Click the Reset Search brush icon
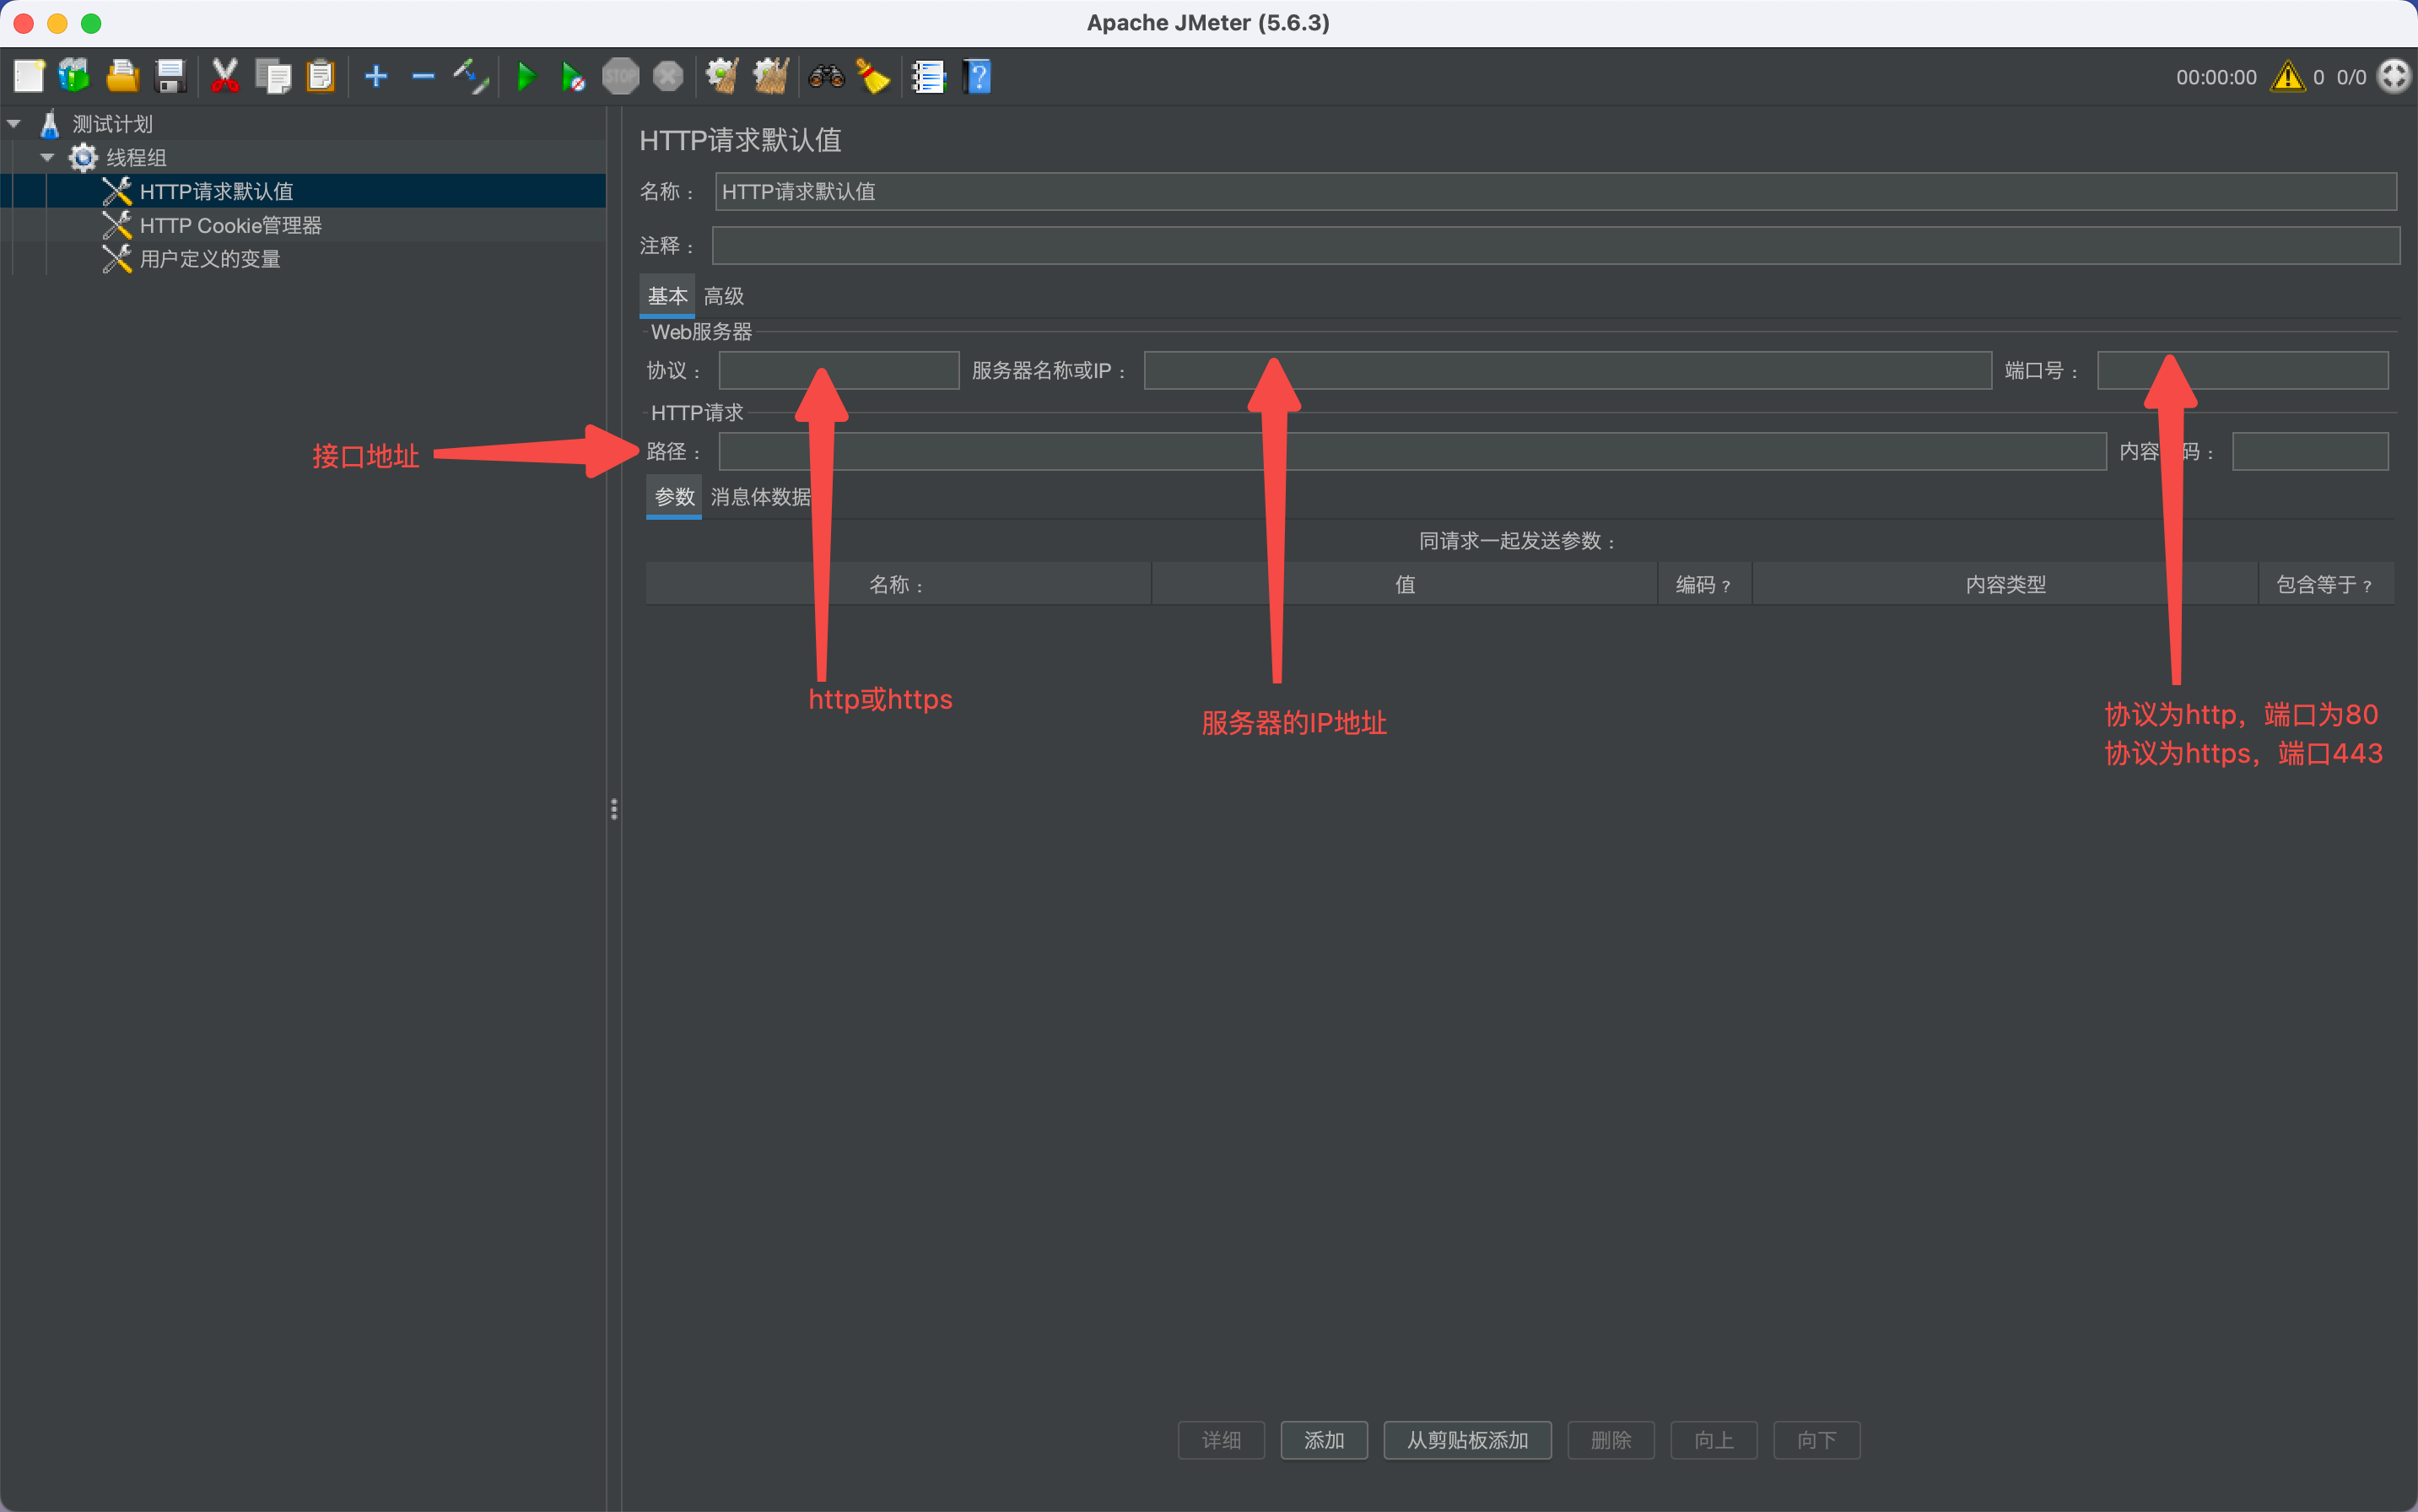 873,76
